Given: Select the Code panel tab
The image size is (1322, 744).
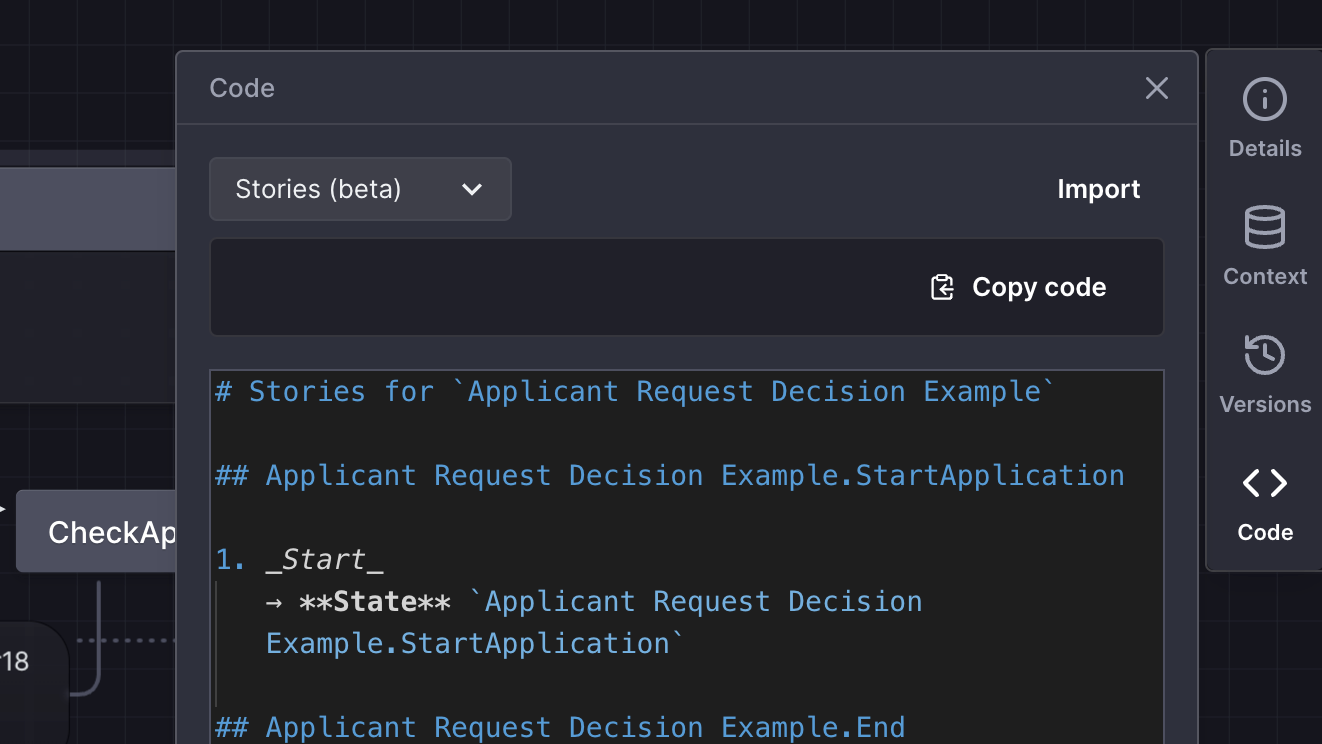Looking at the screenshot, I should [1265, 504].
